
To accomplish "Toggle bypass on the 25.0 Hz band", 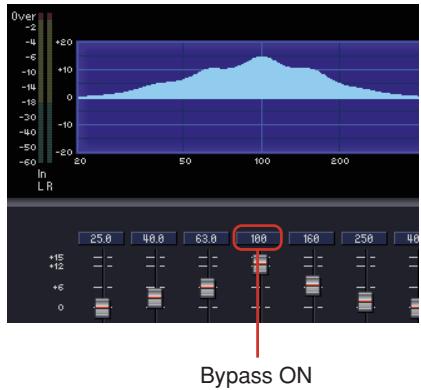I will (101, 239).
